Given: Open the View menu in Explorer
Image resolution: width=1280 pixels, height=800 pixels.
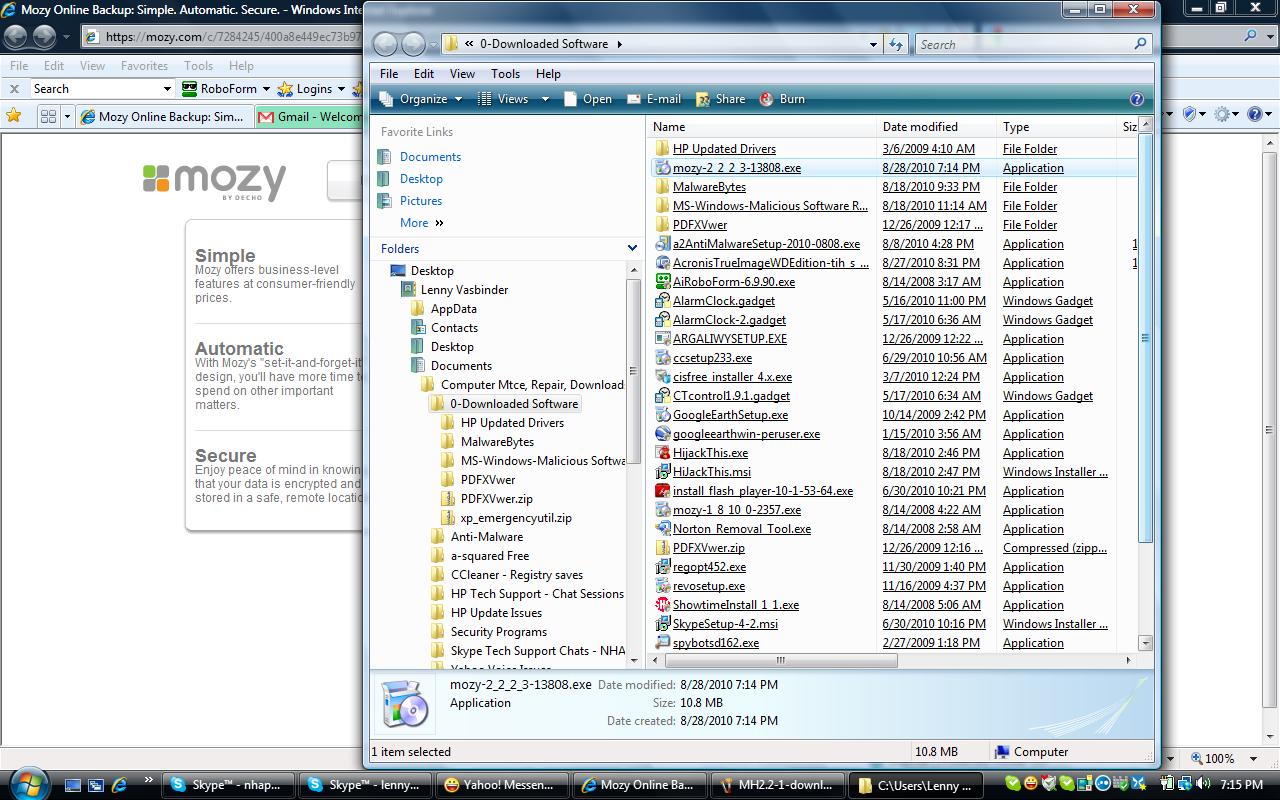Looking at the screenshot, I should pyautogui.click(x=461, y=73).
